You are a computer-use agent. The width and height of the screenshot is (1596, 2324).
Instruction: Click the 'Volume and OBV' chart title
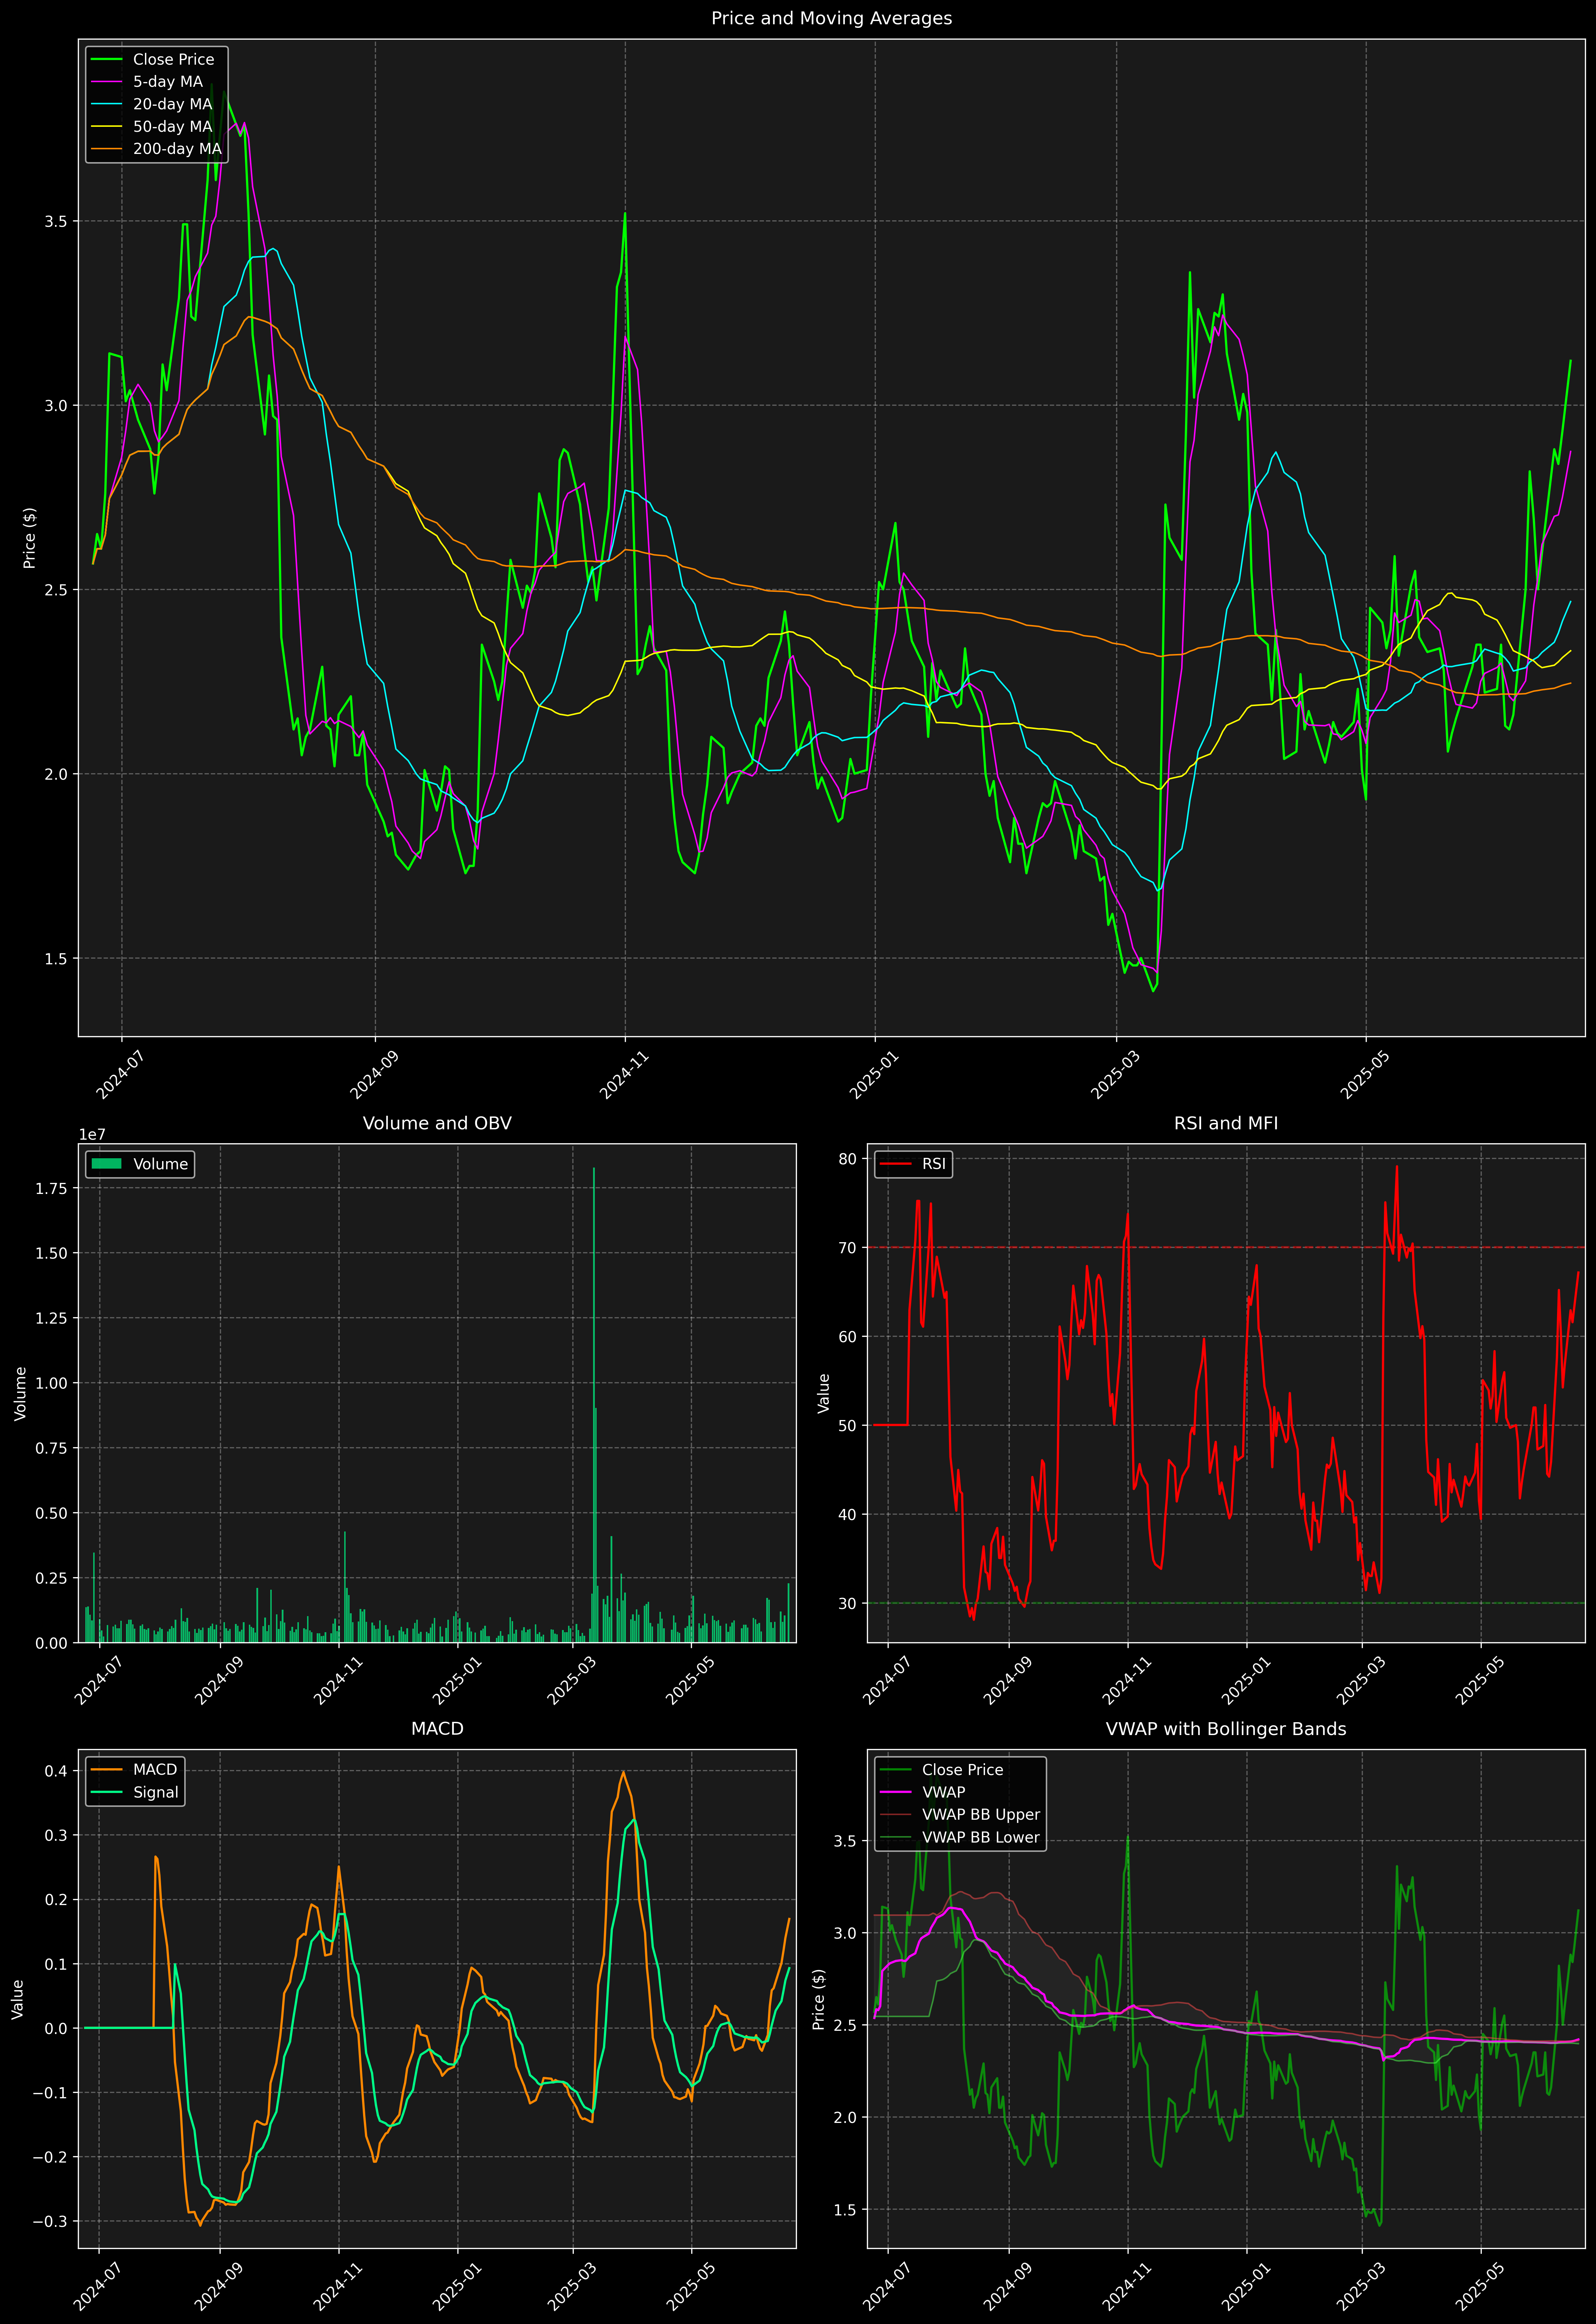437,1123
